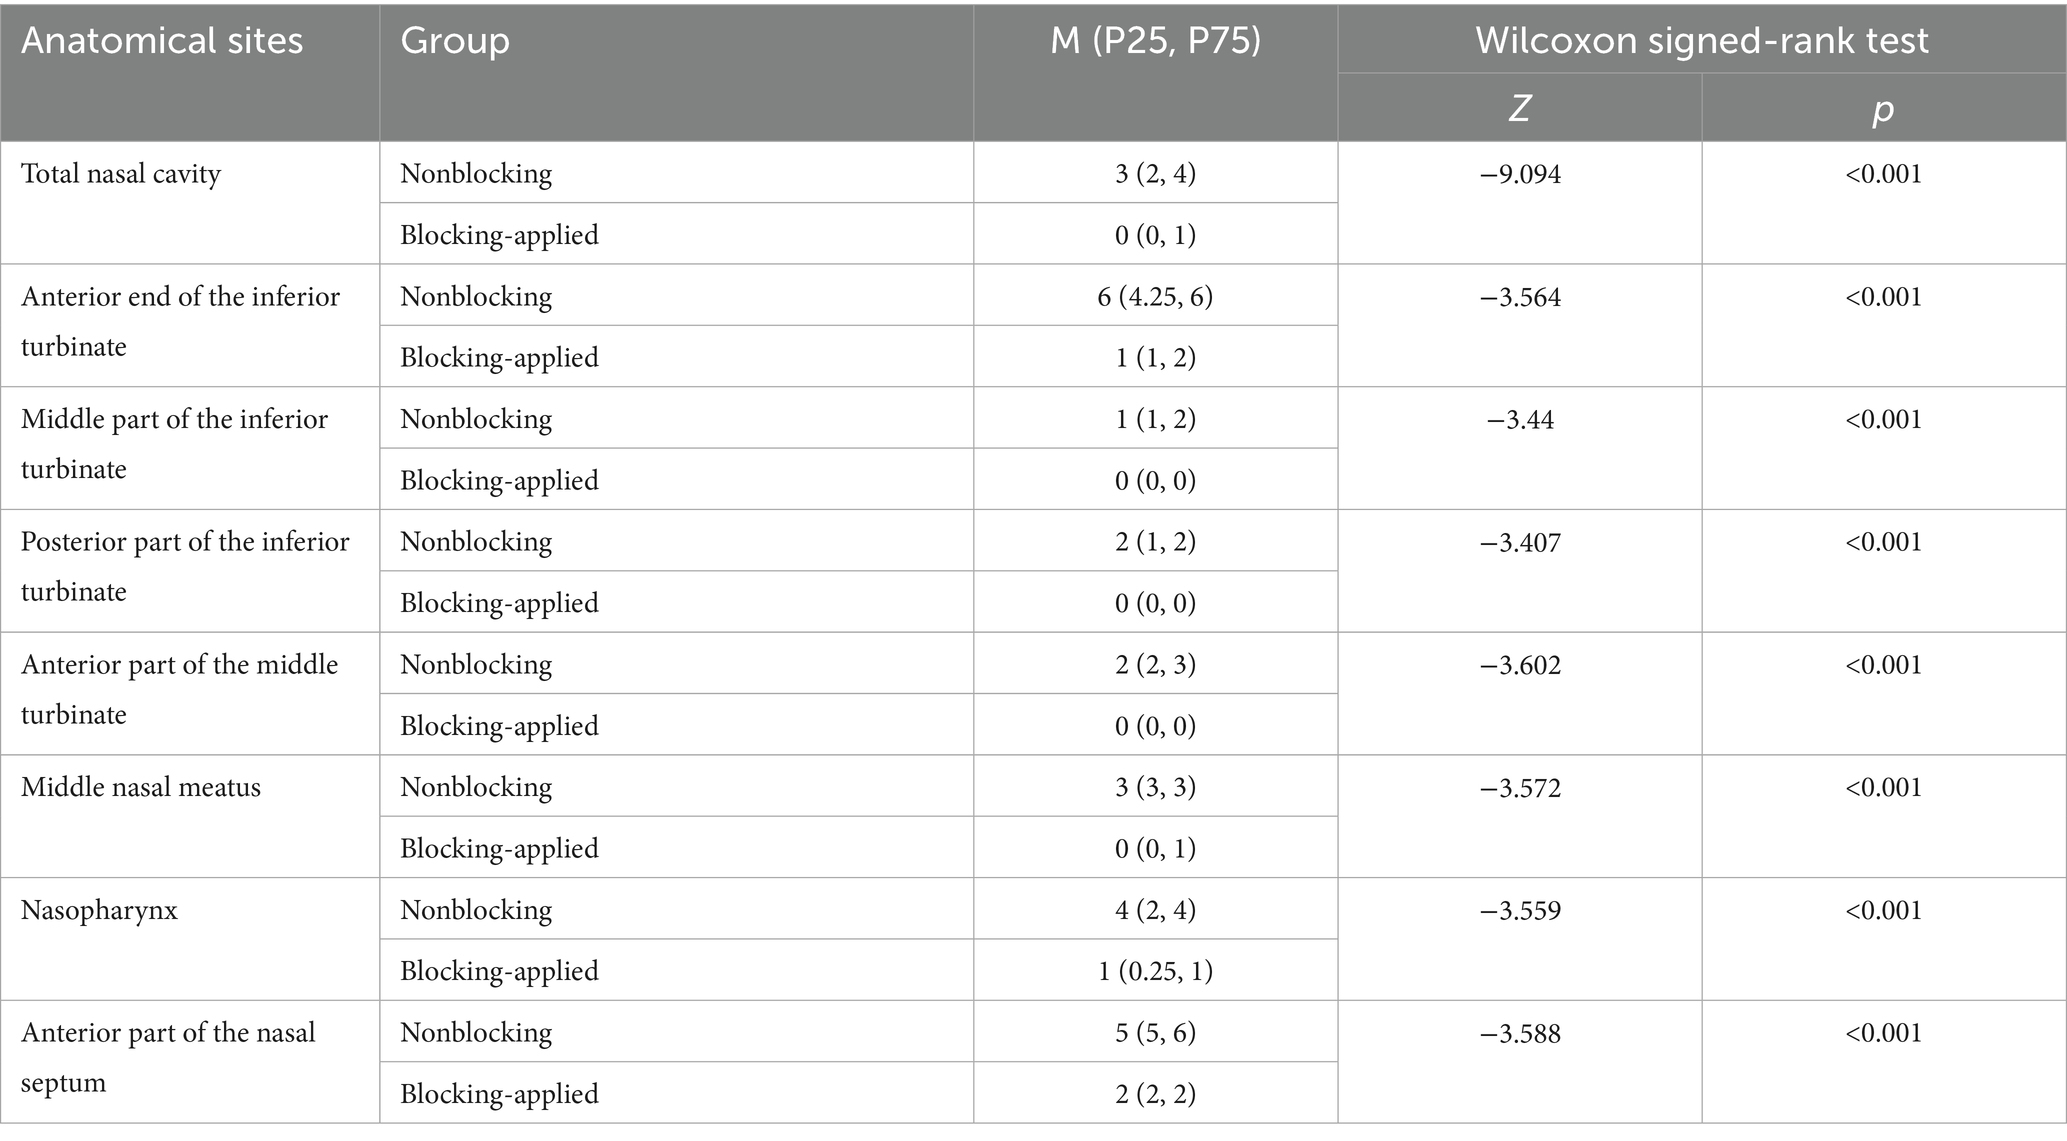Click the Z value −9.094
The width and height of the screenshot is (2067, 1141).
click(1520, 174)
